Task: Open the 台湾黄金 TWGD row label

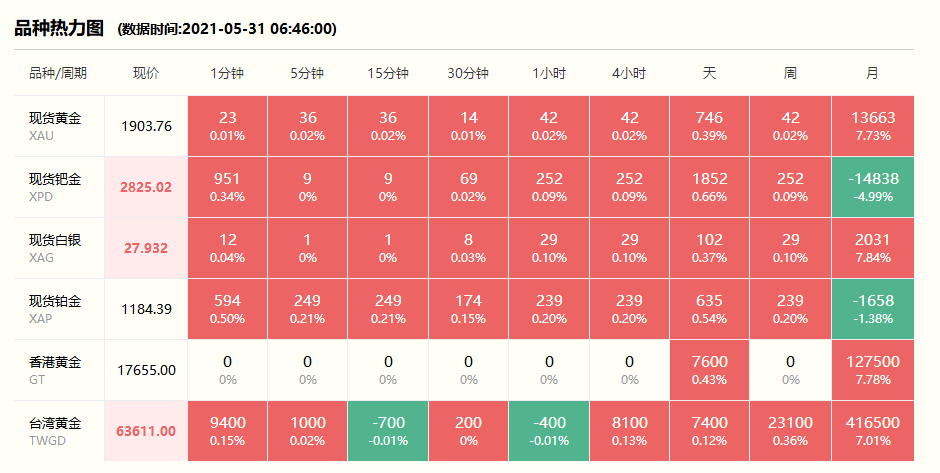Action: [x=55, y=431]
